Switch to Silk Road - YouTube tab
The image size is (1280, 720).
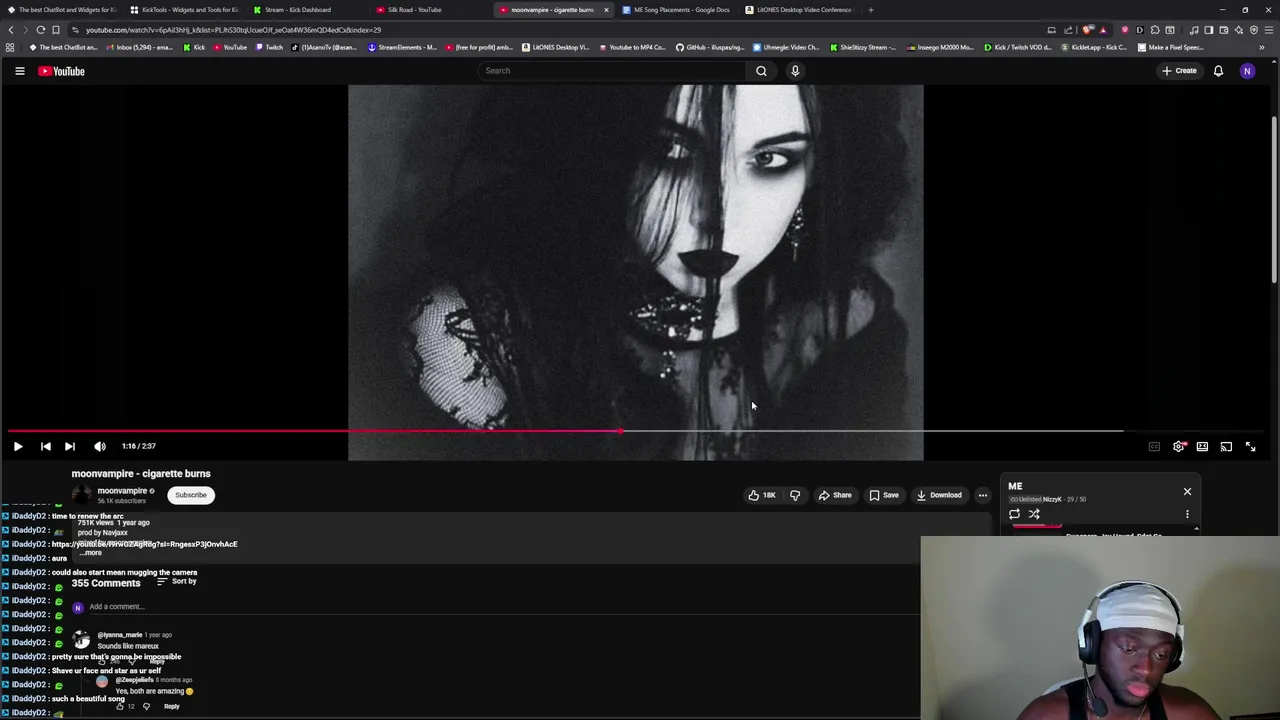point(428,10)
